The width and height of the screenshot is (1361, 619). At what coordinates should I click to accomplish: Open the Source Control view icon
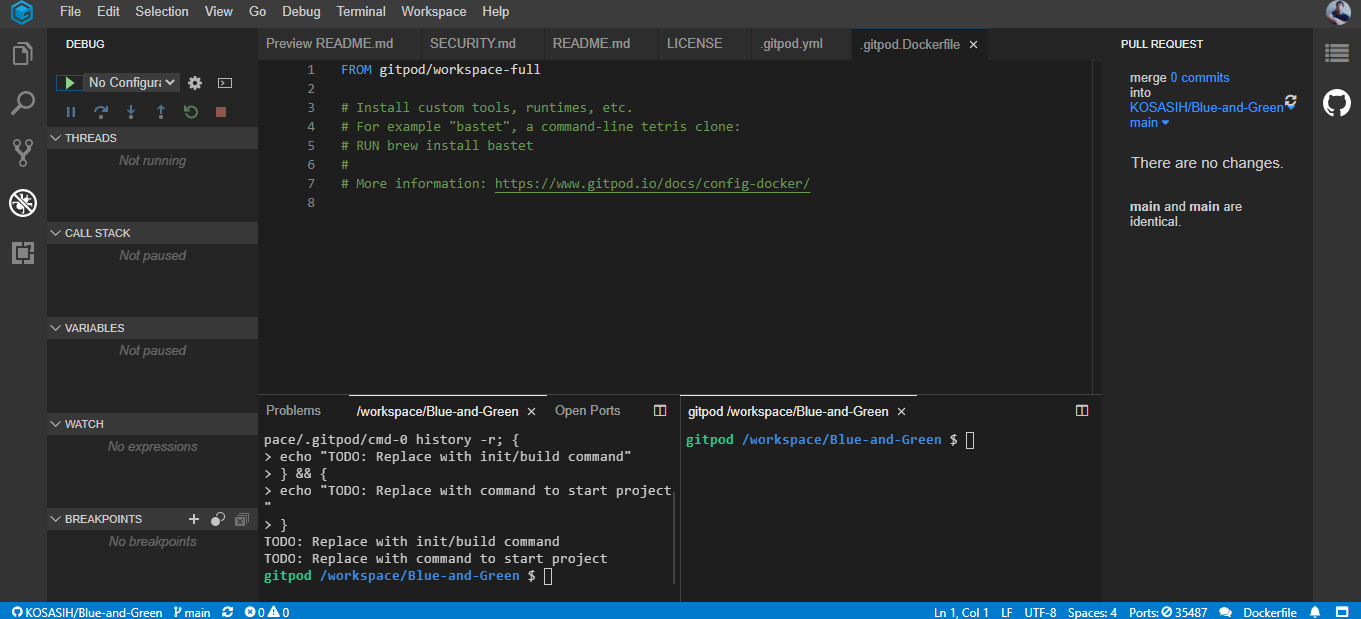click(x=22, y=153)
